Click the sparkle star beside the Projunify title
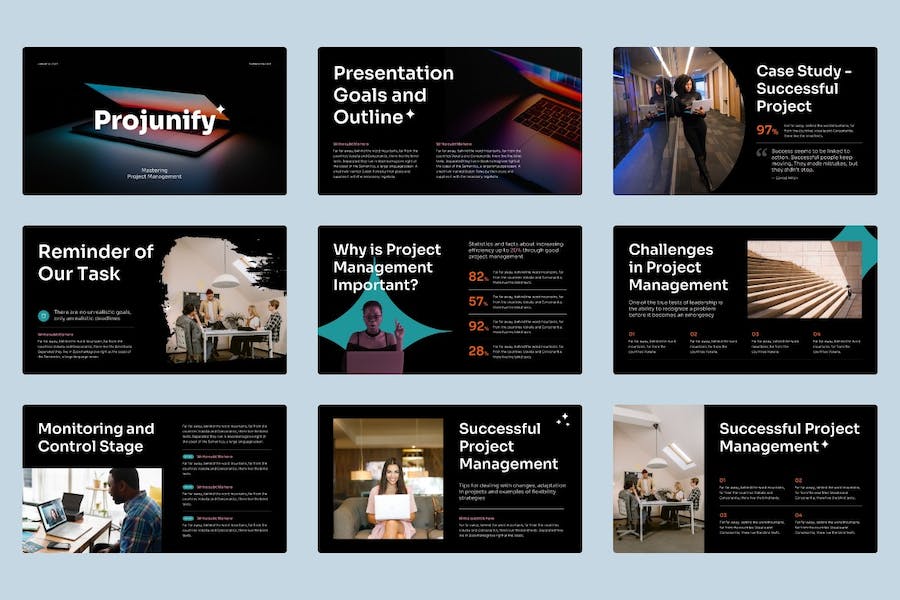 point(221,108)
